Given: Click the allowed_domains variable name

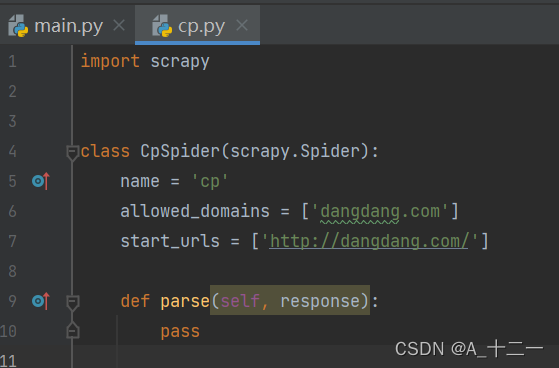Looking at the screenshot, I should 195,211.
